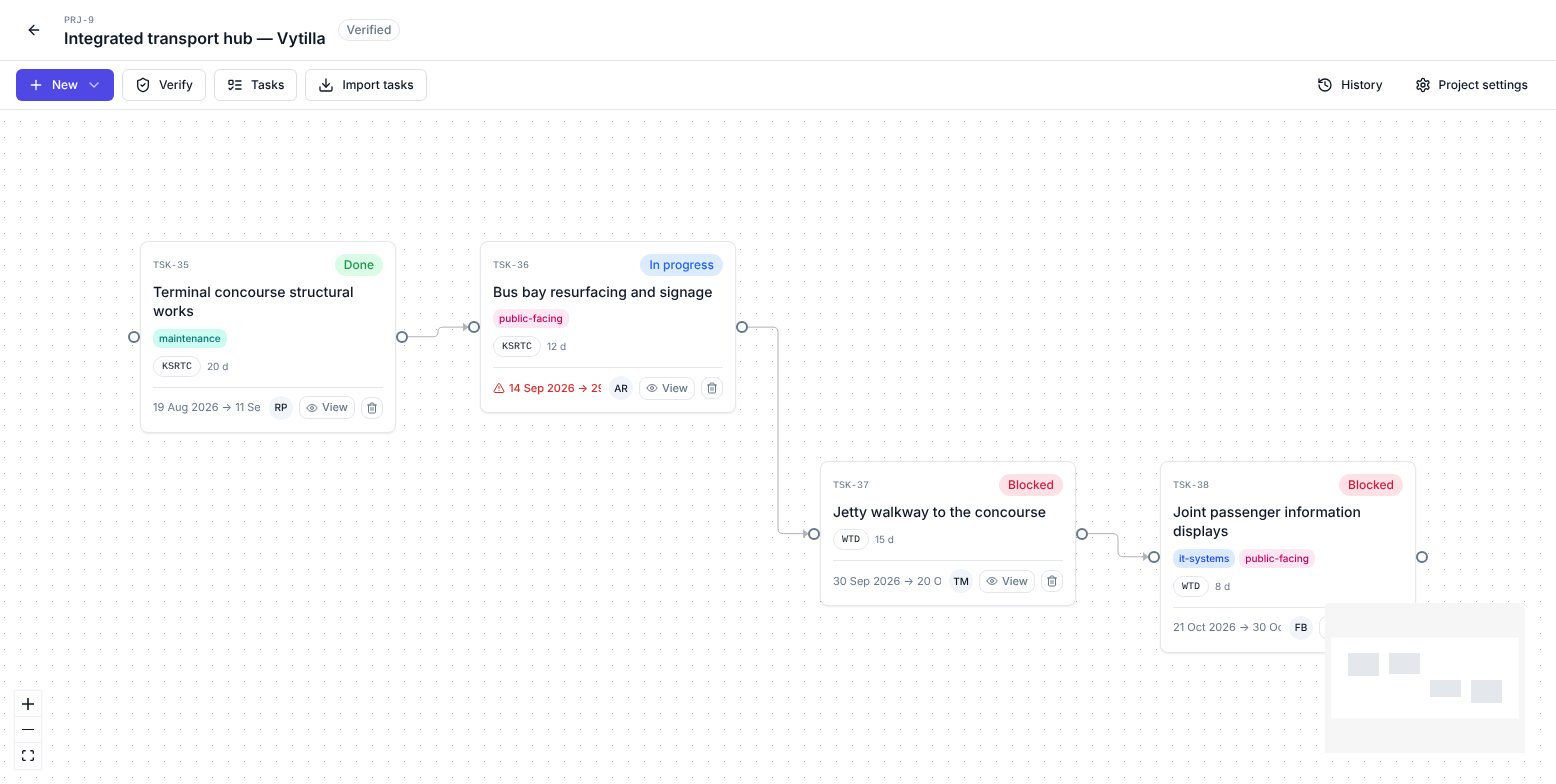Delete Bus bay resurfacing task via trash icon

pyautogui.click(x=711, y=388)
